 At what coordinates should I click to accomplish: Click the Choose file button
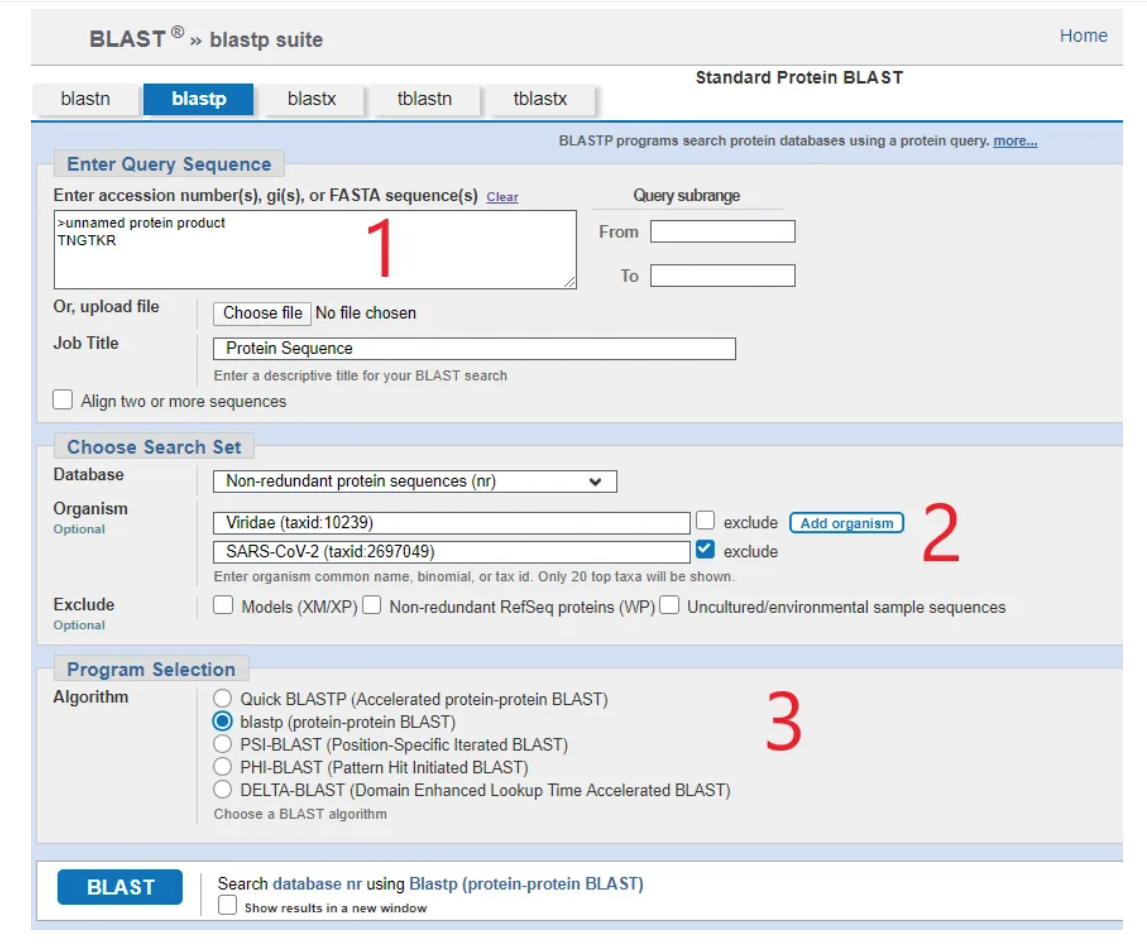pos(262,313)
